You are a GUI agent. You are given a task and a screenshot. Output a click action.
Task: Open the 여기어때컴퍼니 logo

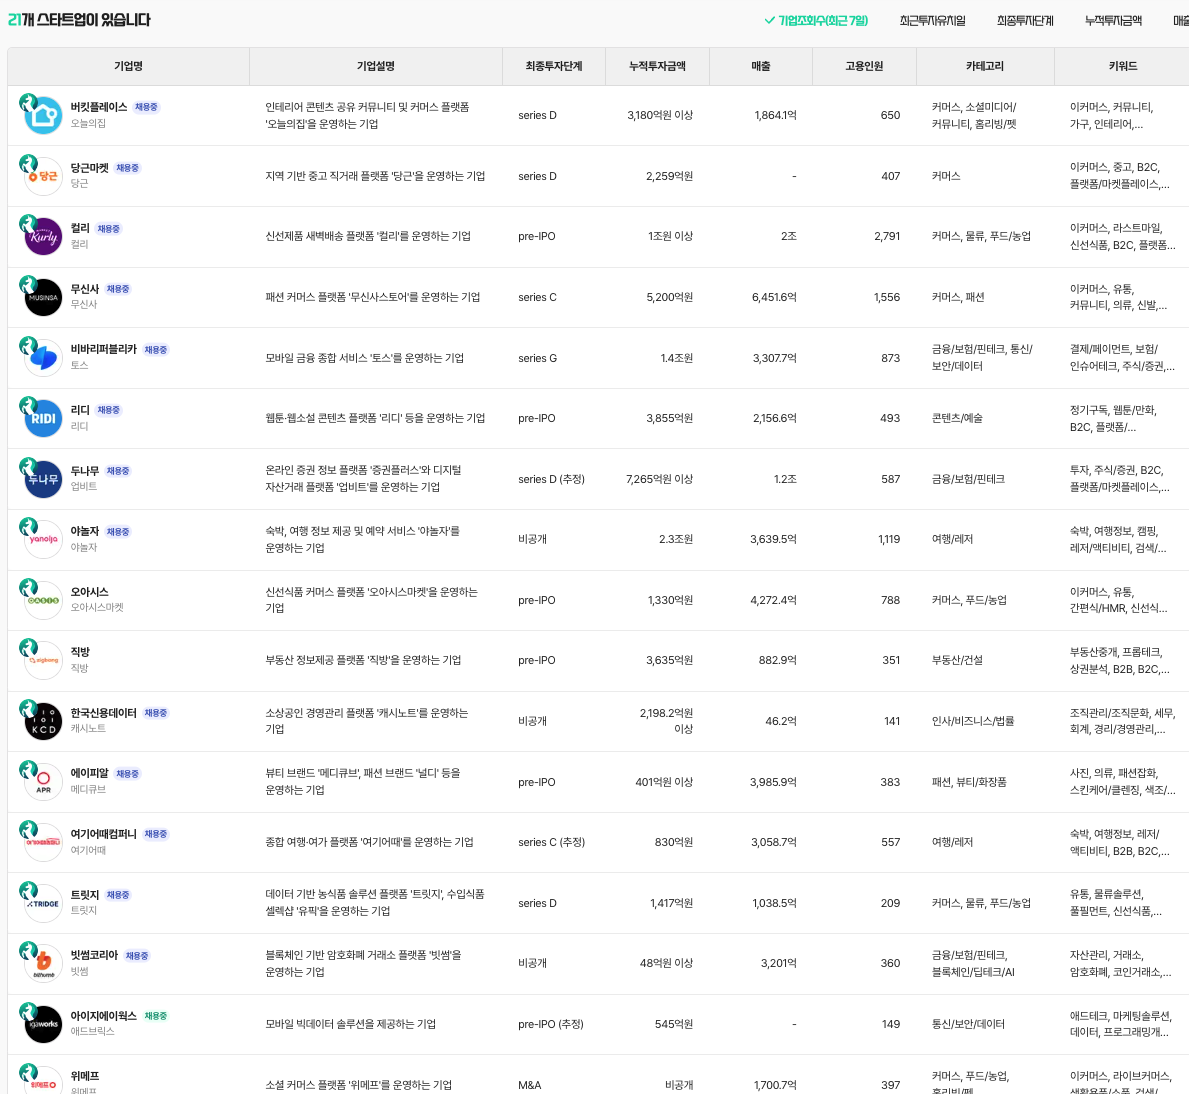pos(43,842)
